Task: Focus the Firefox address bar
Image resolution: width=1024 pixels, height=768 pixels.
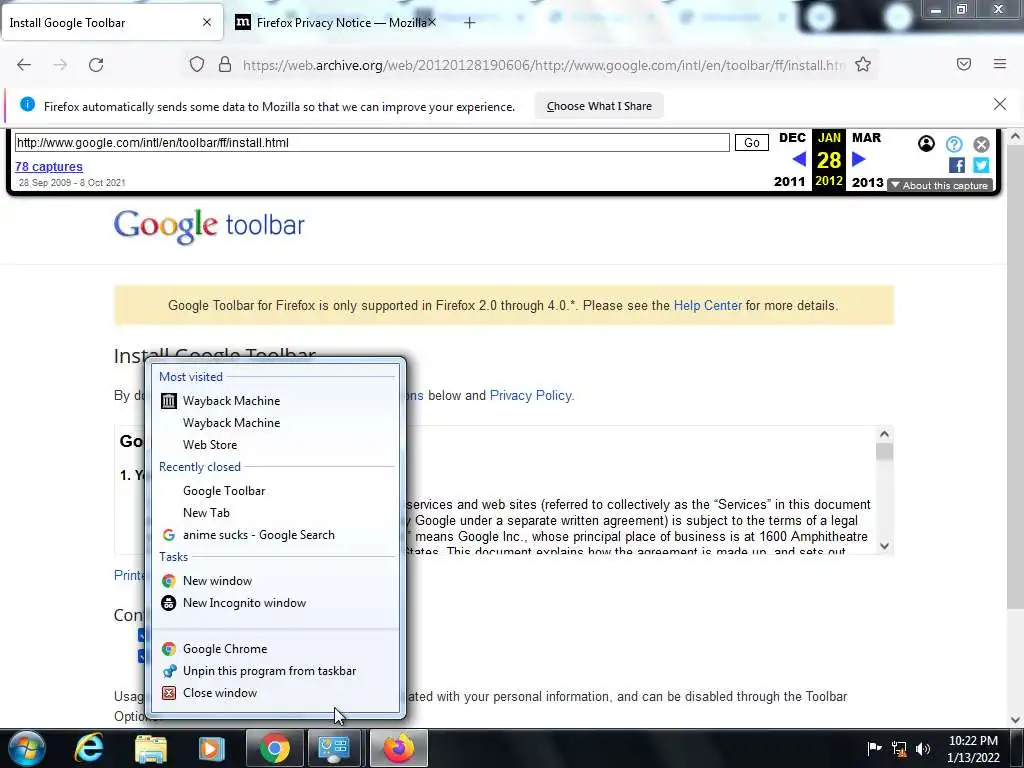Action: coord(543,65)
